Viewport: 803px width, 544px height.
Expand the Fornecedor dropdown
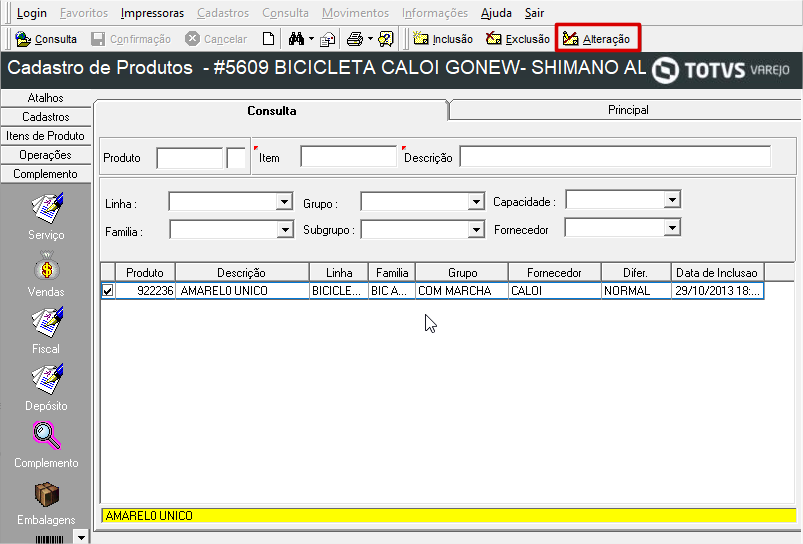672,227
